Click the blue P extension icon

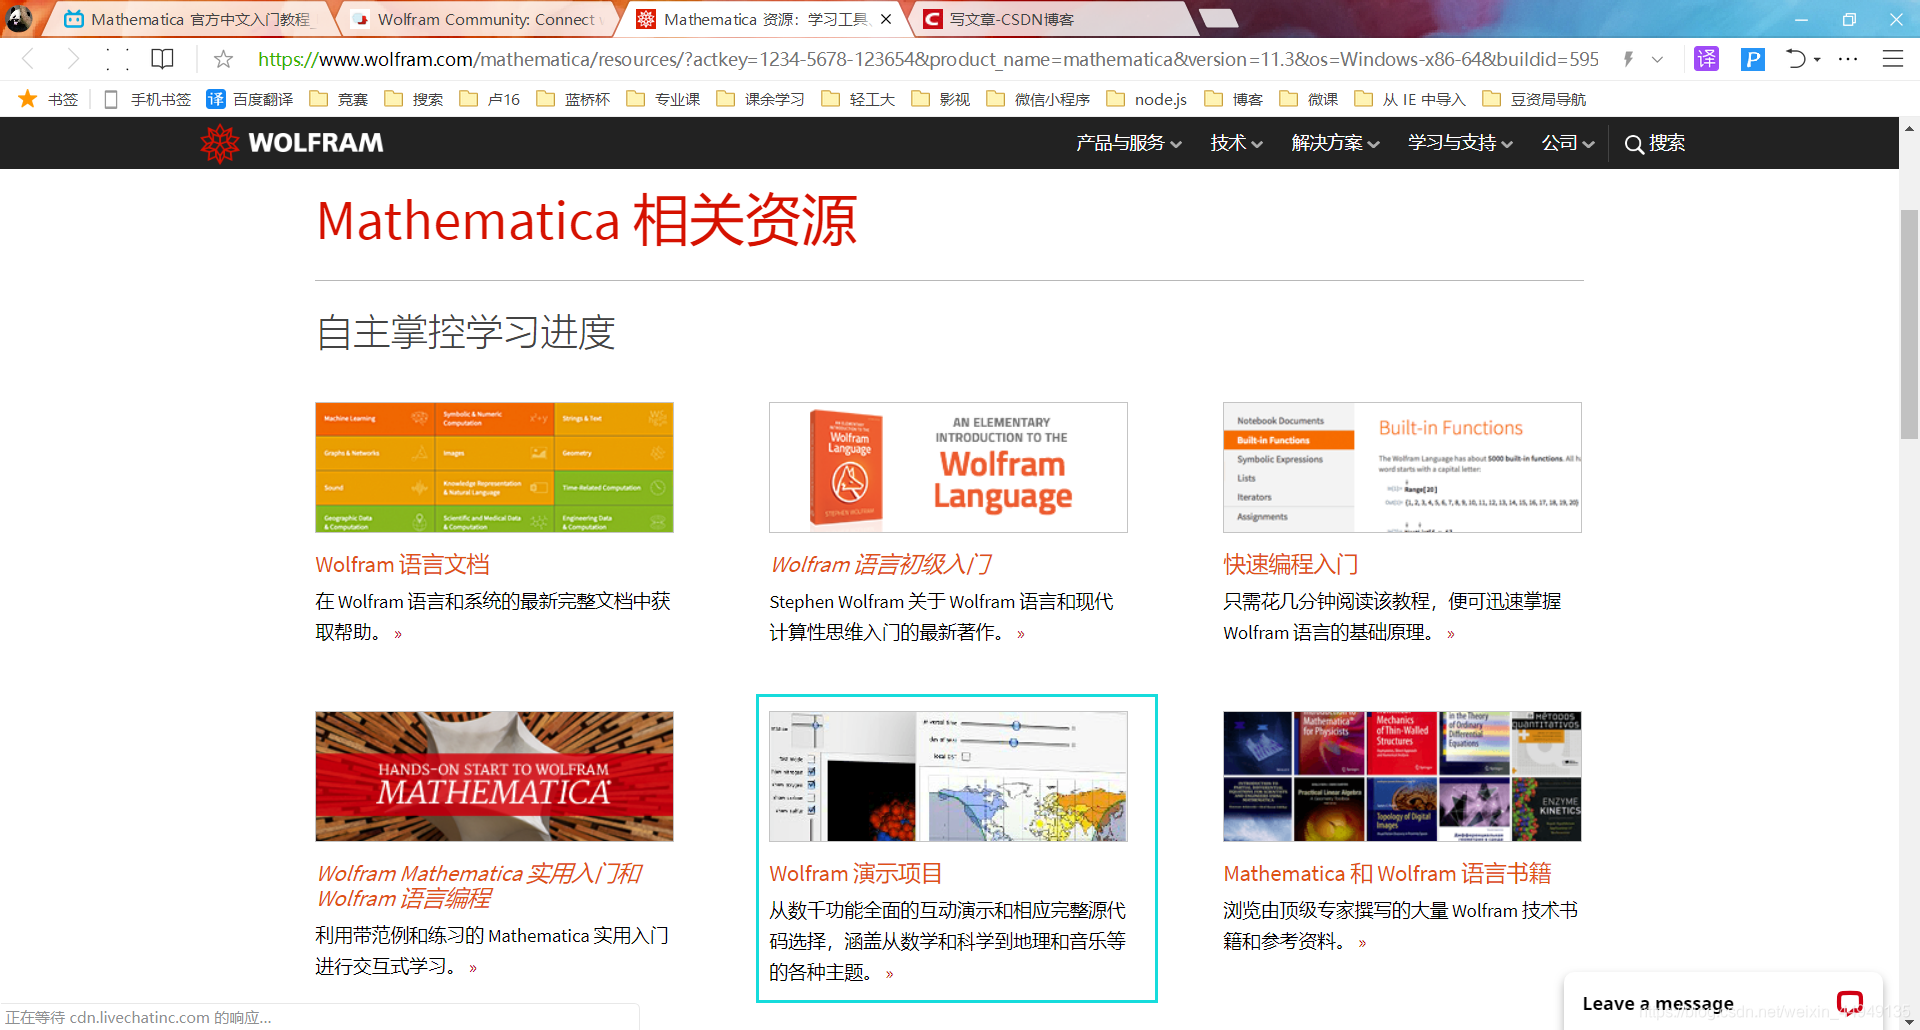1752,59
